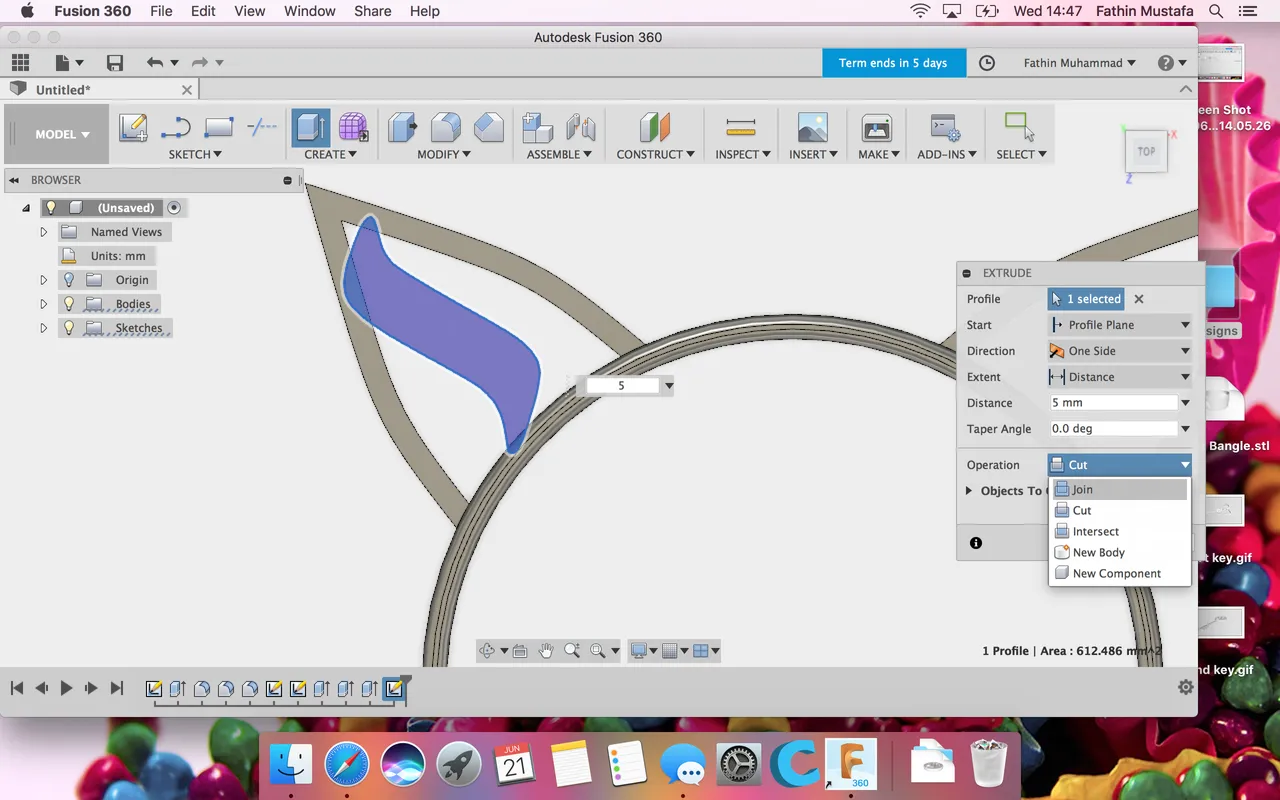Open the Start Profile Plane dropdown
The width and height of the screenshot is (1280, 800).
[x=1120, y=325]
